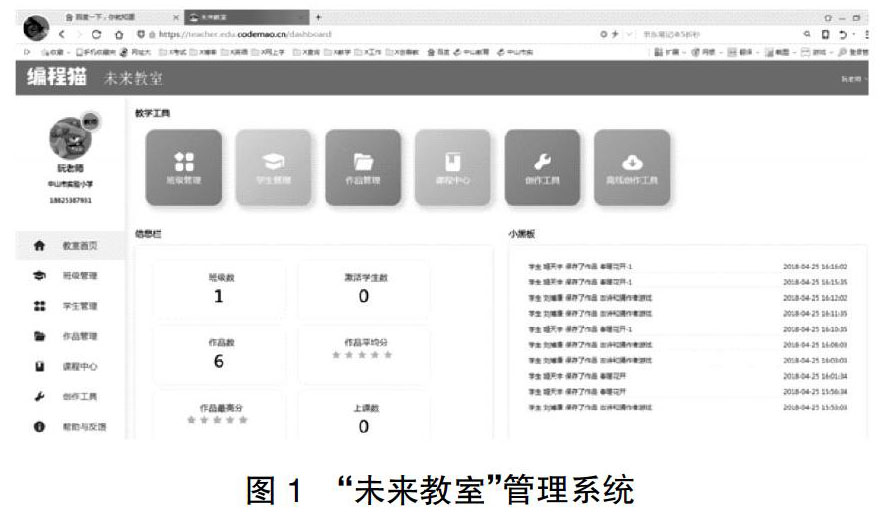Select 课程中心 in the left sidebar

coord(70,366)
